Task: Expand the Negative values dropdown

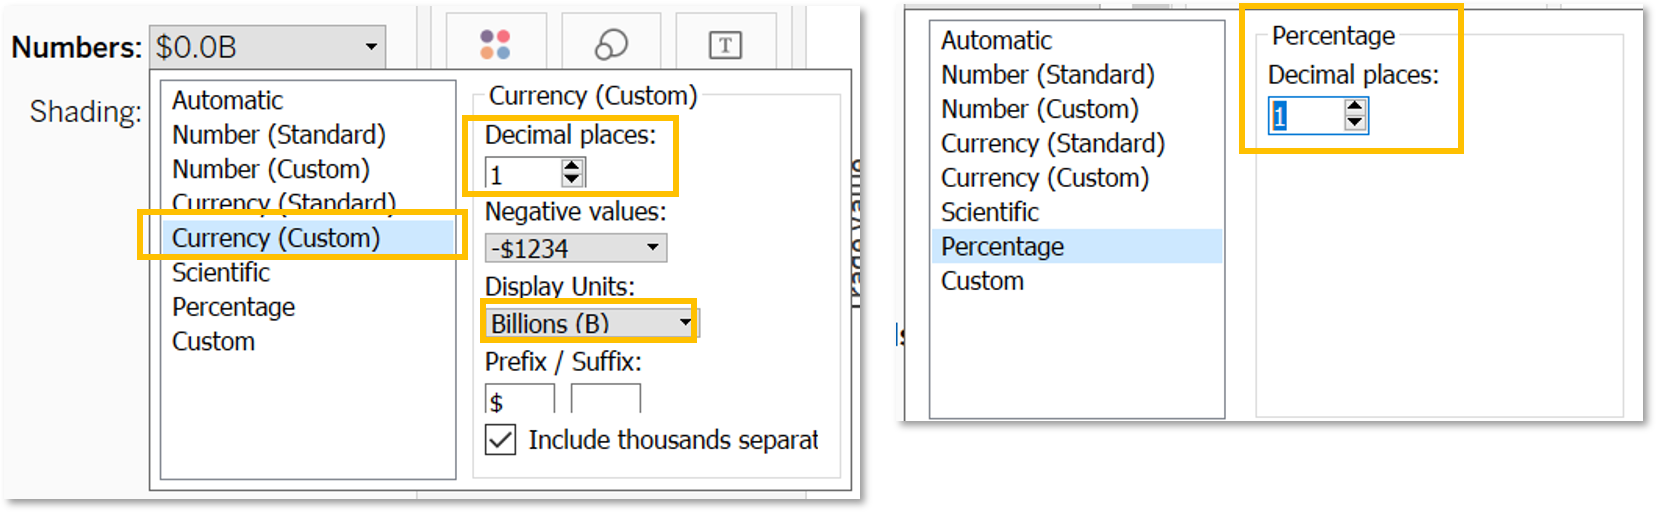Action: click(x=575, y=248)
